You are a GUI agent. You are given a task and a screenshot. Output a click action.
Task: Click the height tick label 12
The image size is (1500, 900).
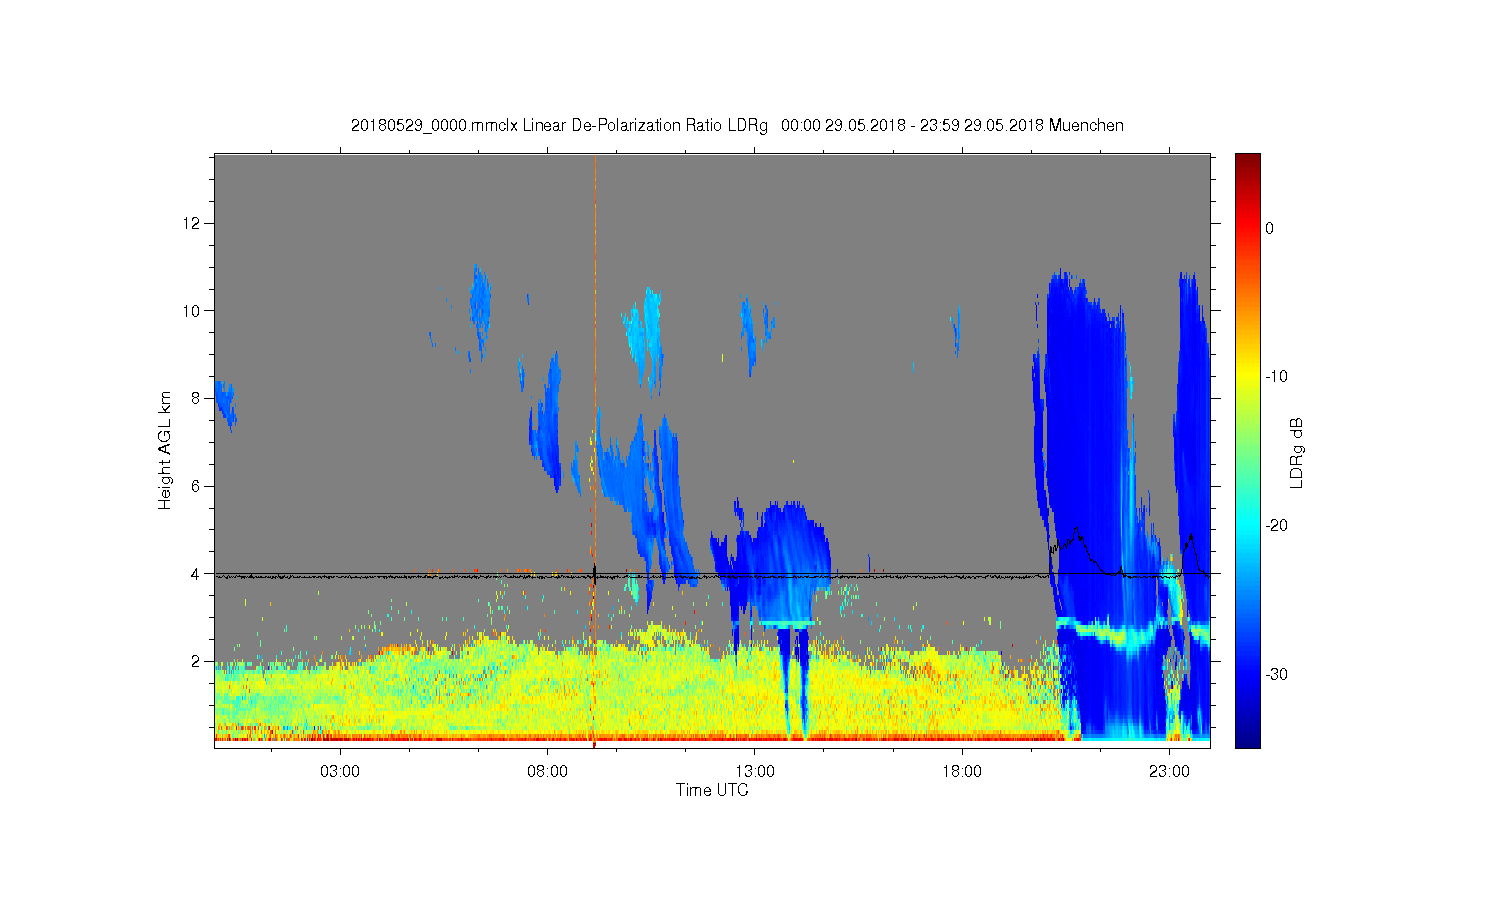click(x=194, y=222)
